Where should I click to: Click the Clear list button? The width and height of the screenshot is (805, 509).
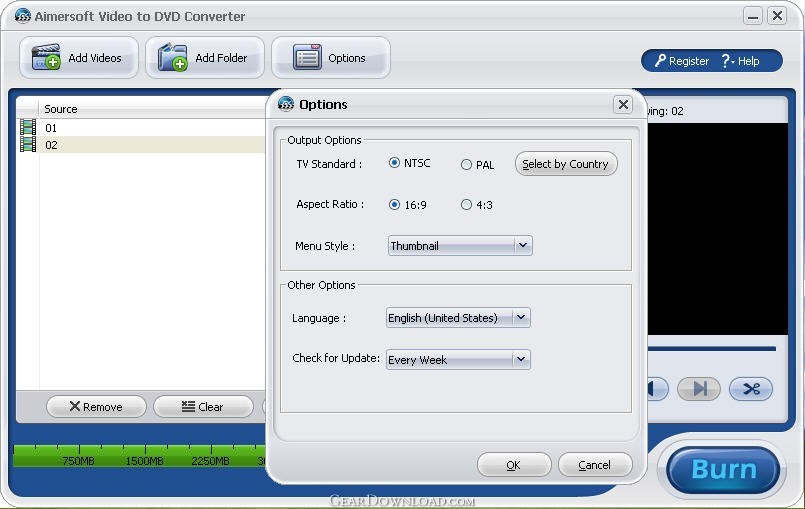pyautogui.click(x=203, y=407)
